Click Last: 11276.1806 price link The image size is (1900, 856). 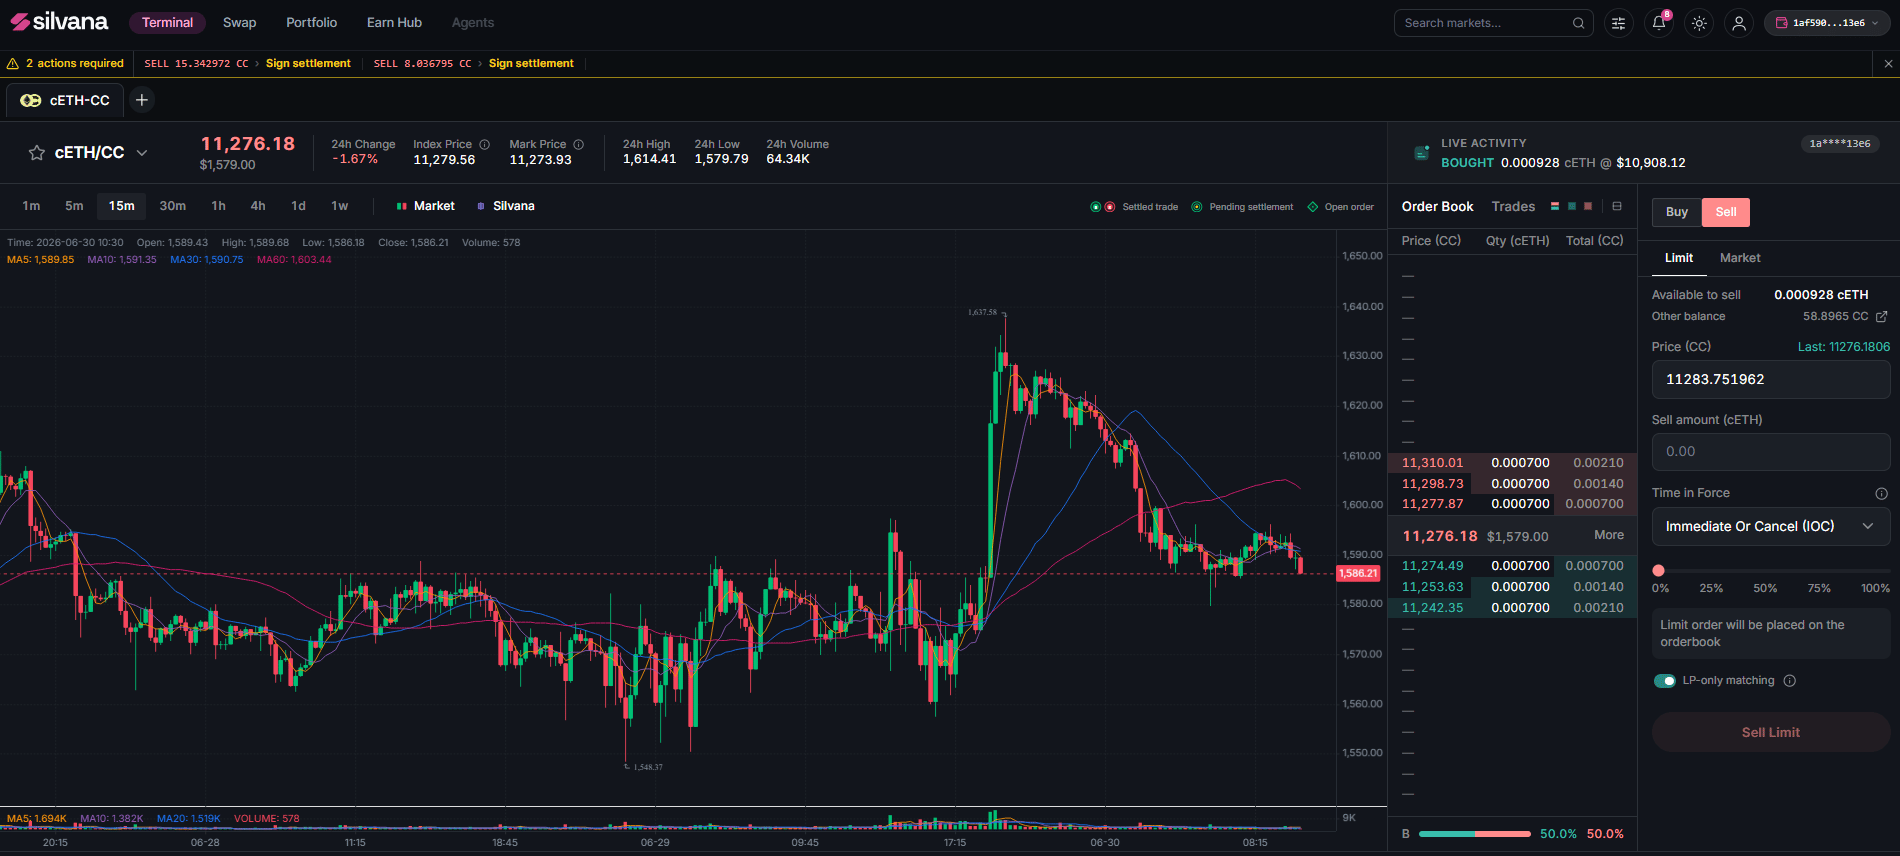[x=1844, y=347]
